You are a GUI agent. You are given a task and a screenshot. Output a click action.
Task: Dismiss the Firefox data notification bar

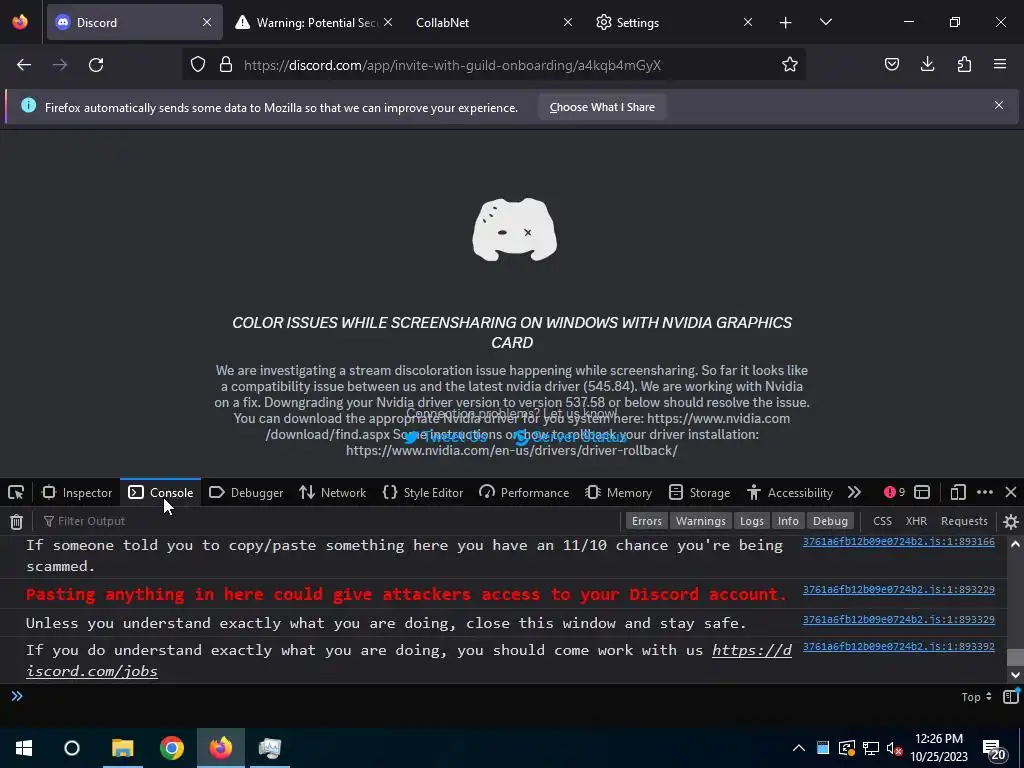[x=999, y=105]
